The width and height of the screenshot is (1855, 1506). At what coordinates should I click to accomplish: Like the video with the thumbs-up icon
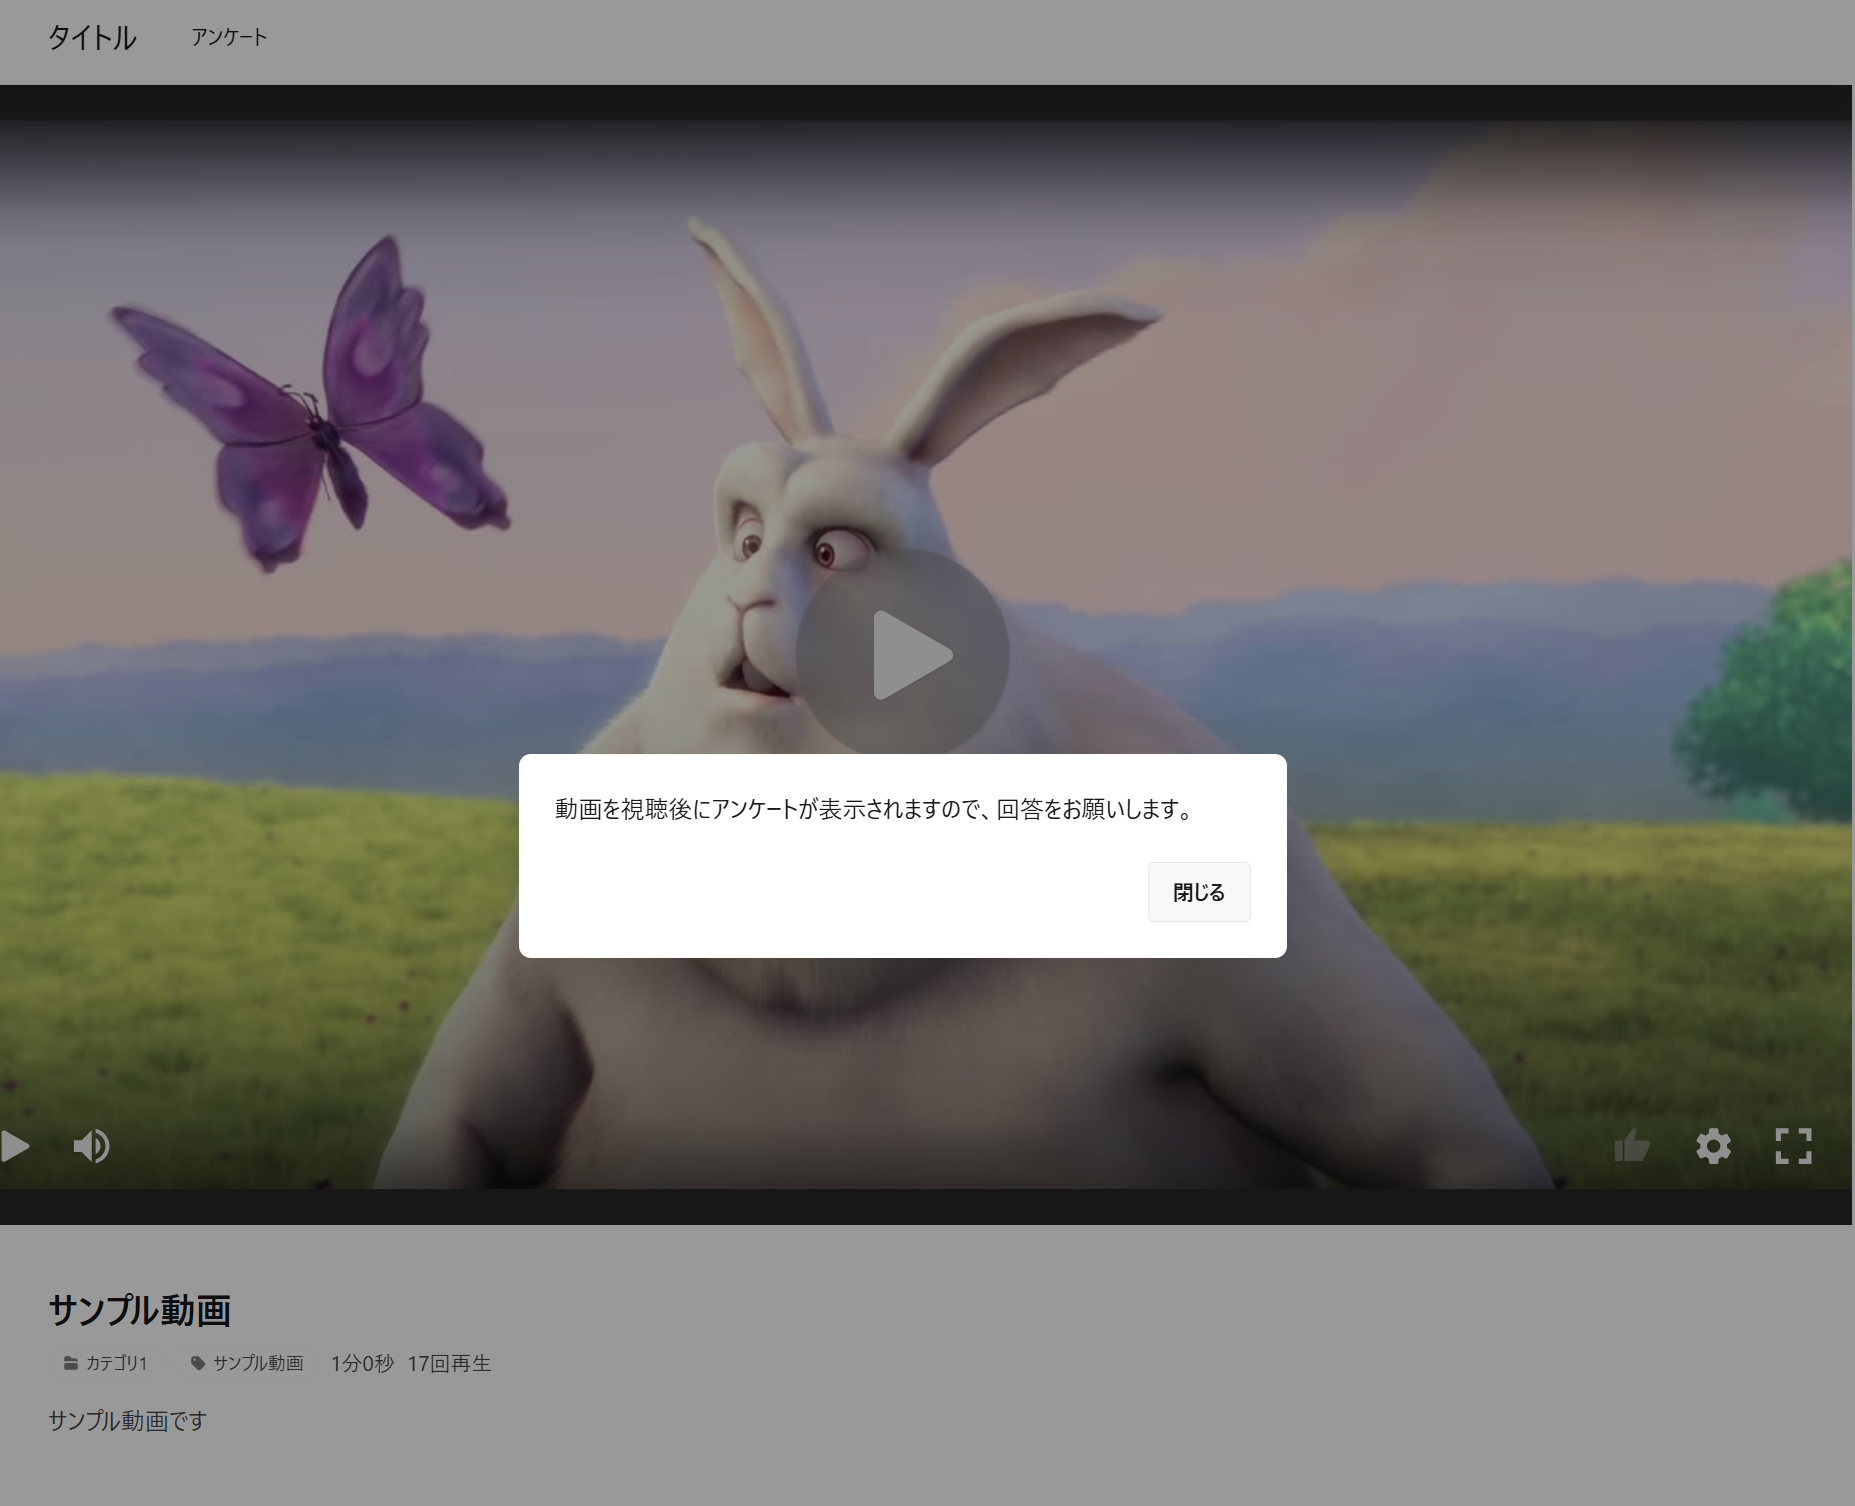tap(1632, 1146)
